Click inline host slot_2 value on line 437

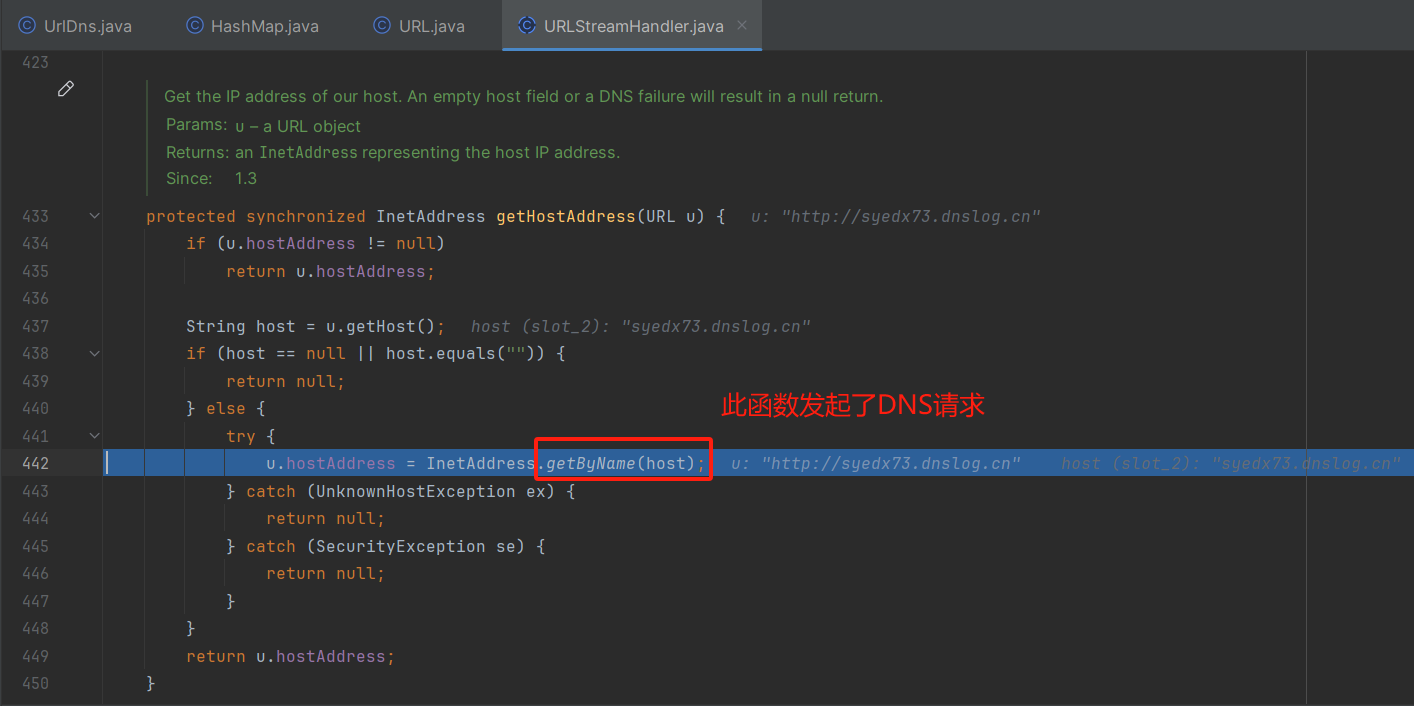point(640,326)
